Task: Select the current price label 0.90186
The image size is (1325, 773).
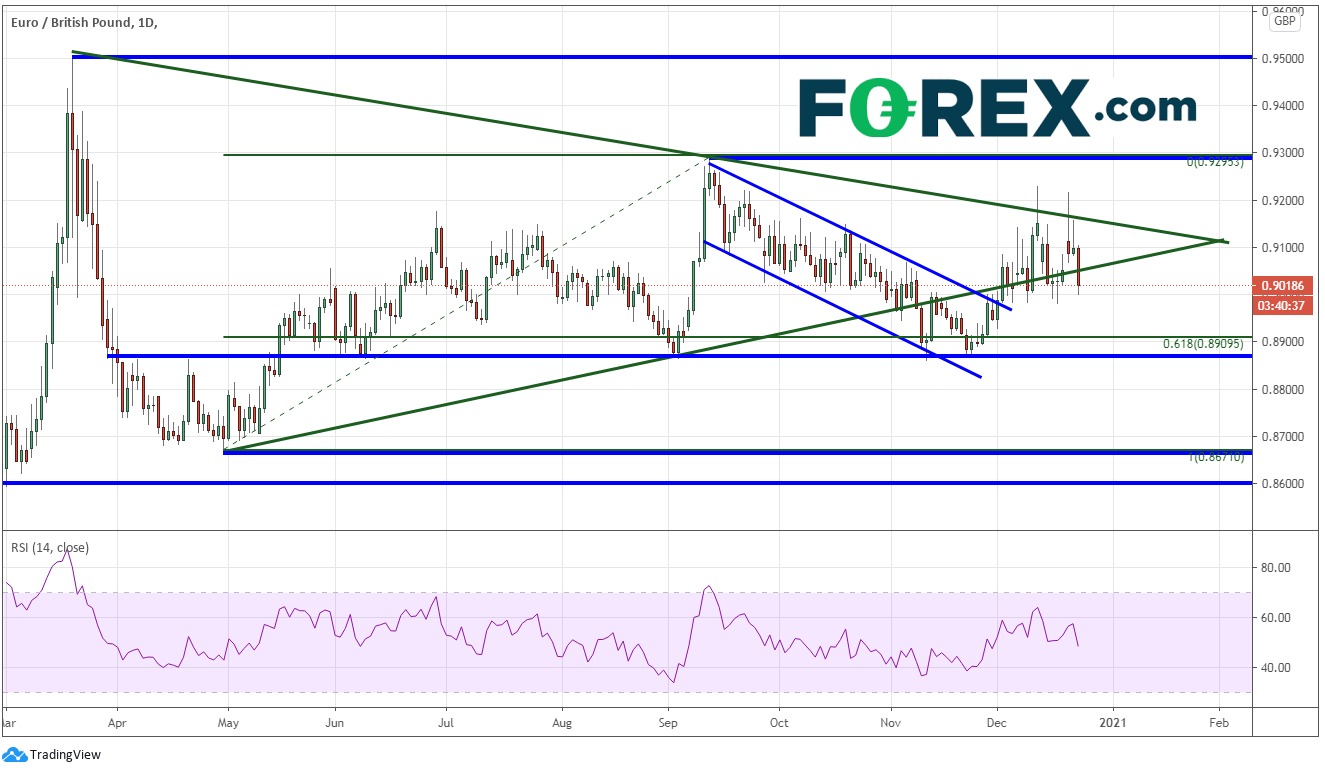Action: pyautogui.click(x=1284, y=286)
